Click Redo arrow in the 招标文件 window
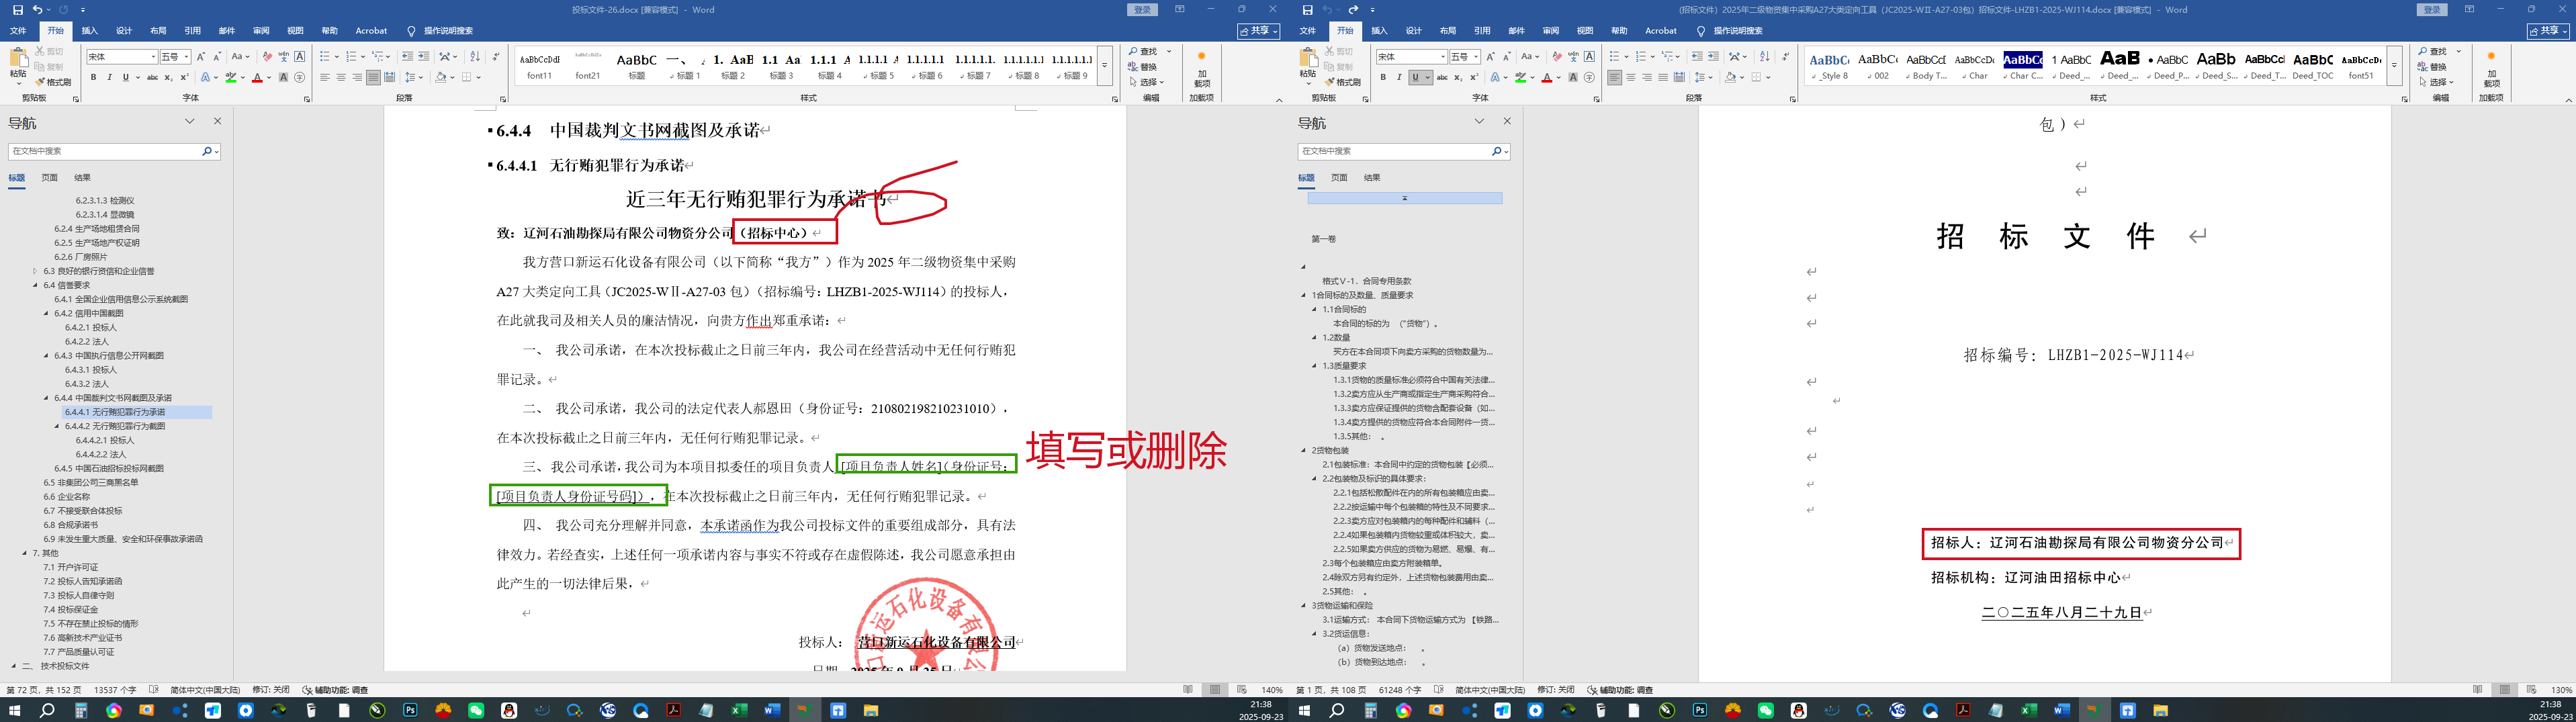 tap(1353, 10)
